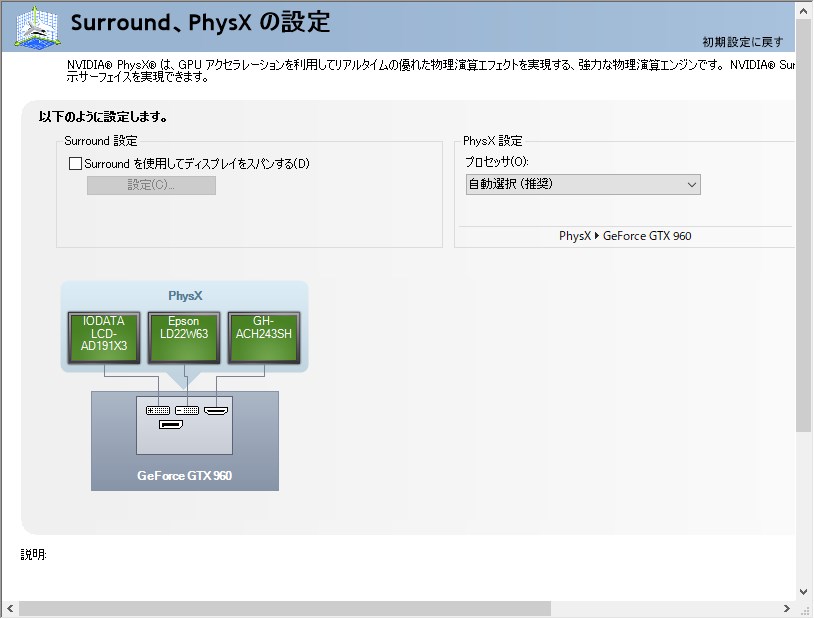Click the Surround 設定 group label
814x619 pixels.
point(101,141)
